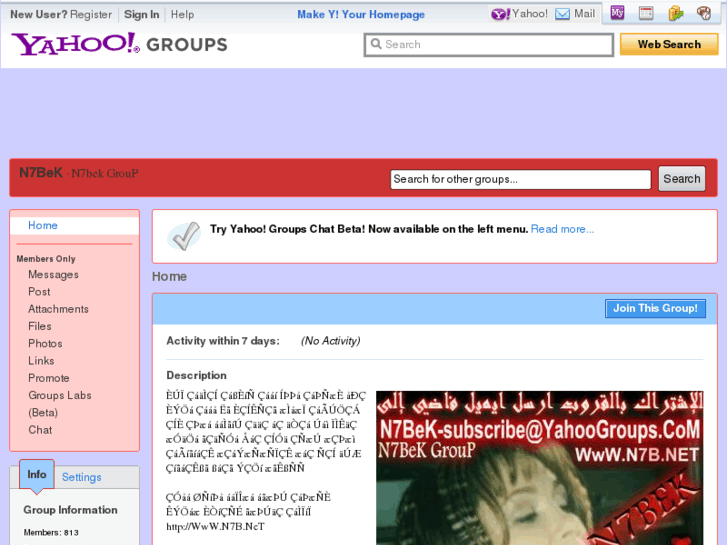
Task: Open the Yahoo! home link
Action: (x=530, y=14)
